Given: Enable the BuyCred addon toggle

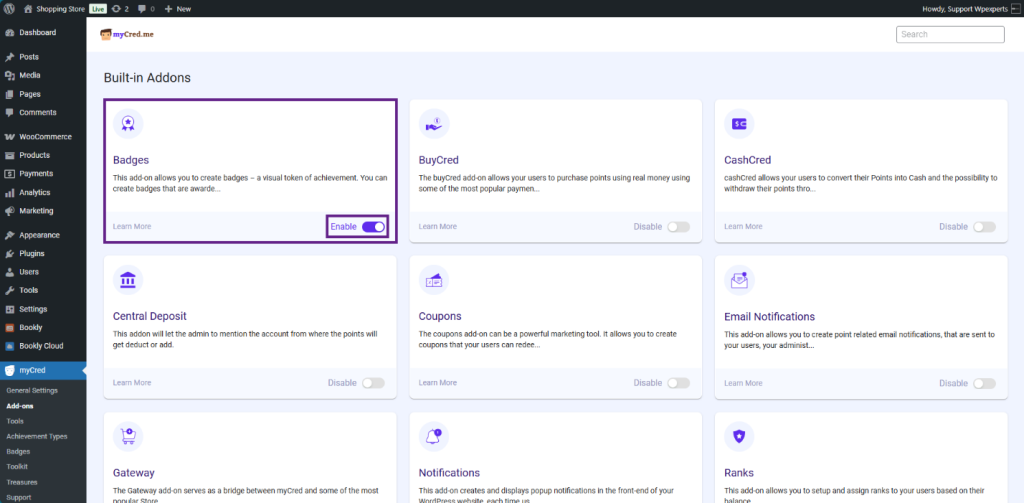Looking at the screenshot, I should click(x=679, y=227).
